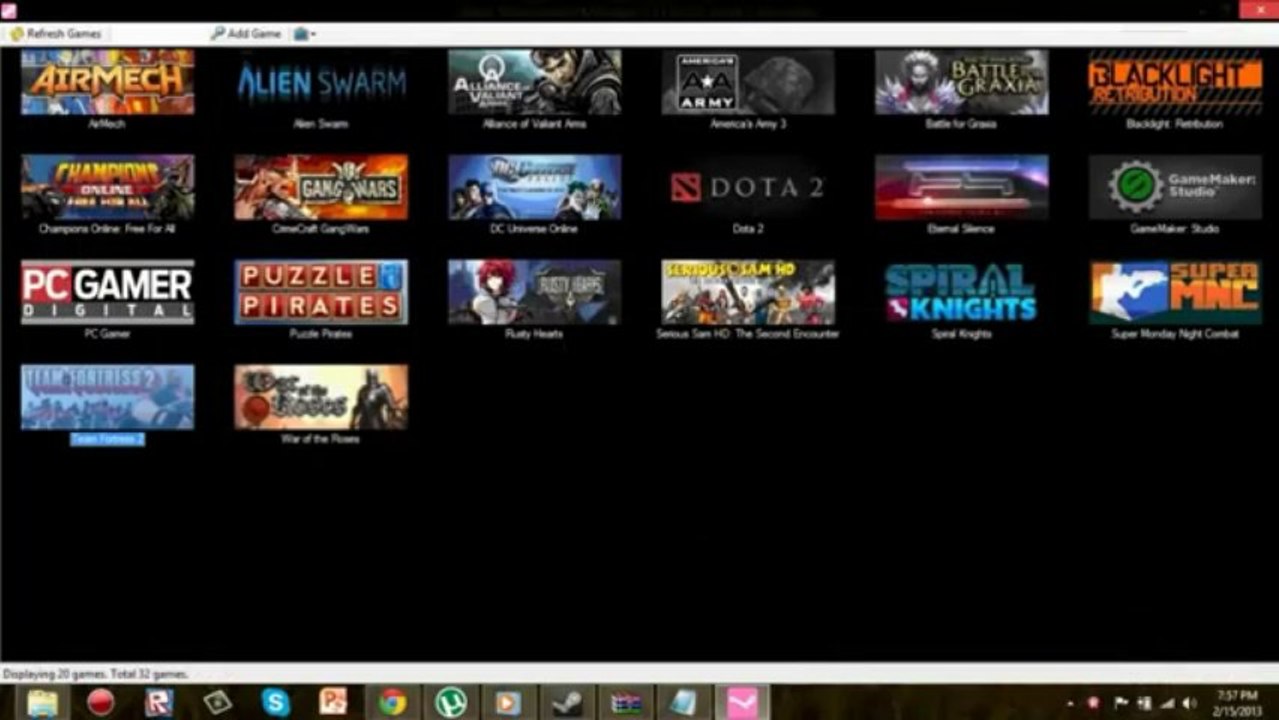Select the CrimeCraft GangWars banner
Screen dimensions: 1279x720
coord(321,187)
